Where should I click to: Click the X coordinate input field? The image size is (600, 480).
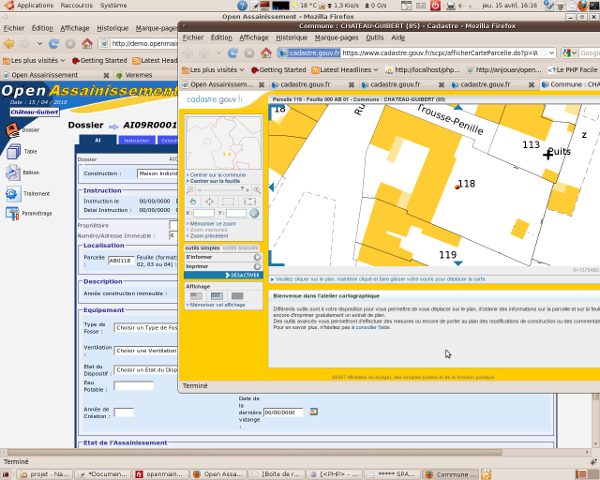coord(204,213)
